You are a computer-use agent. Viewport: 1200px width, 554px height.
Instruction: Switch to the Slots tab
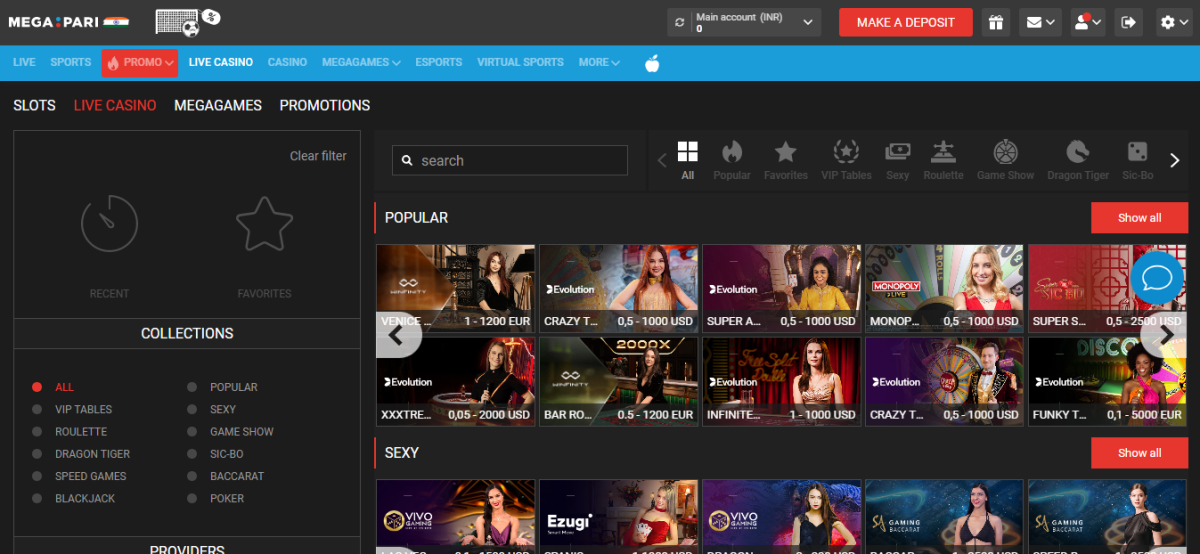(34, 105)
